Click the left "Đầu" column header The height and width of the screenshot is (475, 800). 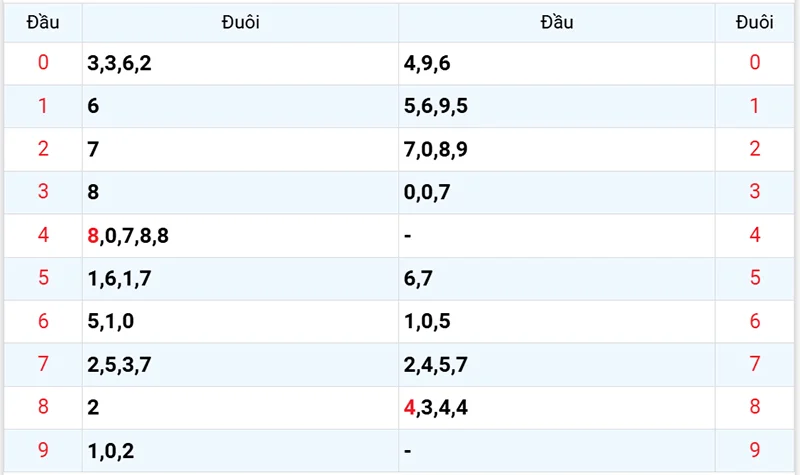pyautogui.click(x=42, y=22)
